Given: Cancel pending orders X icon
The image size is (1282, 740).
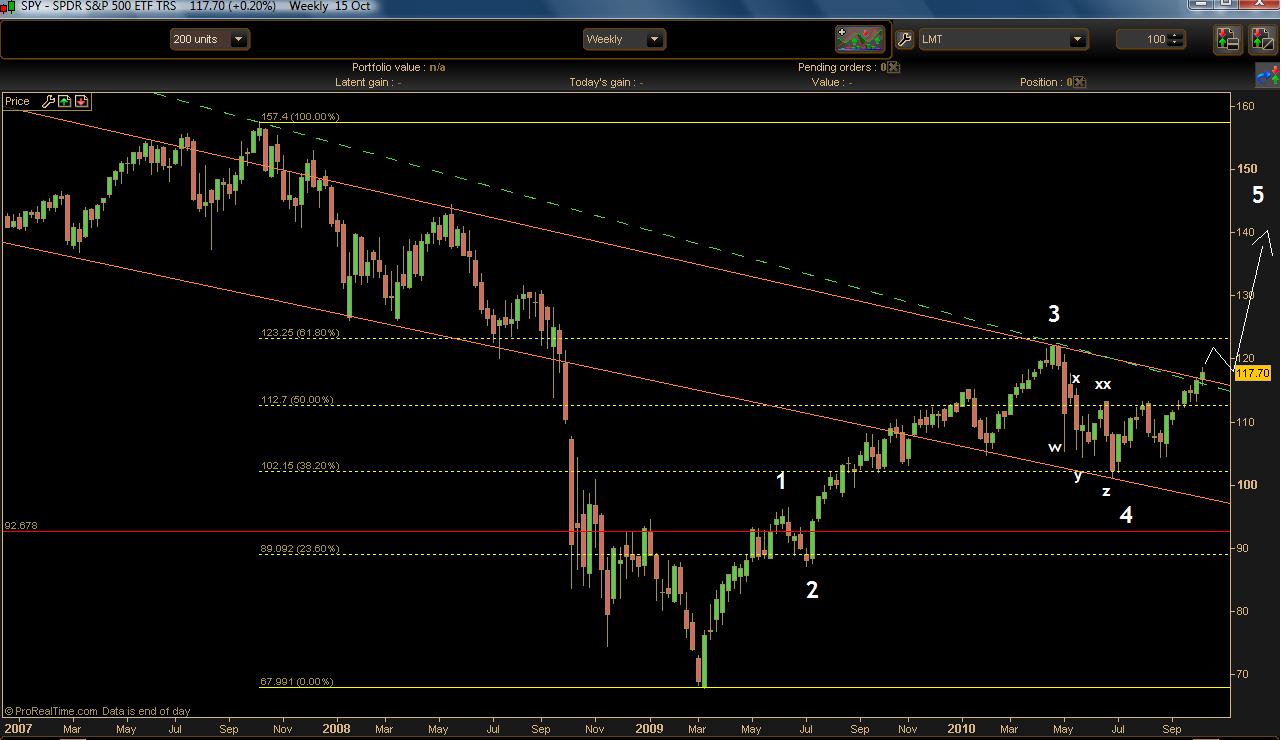Looking at the screenshot, I should [x=894, y=67].
